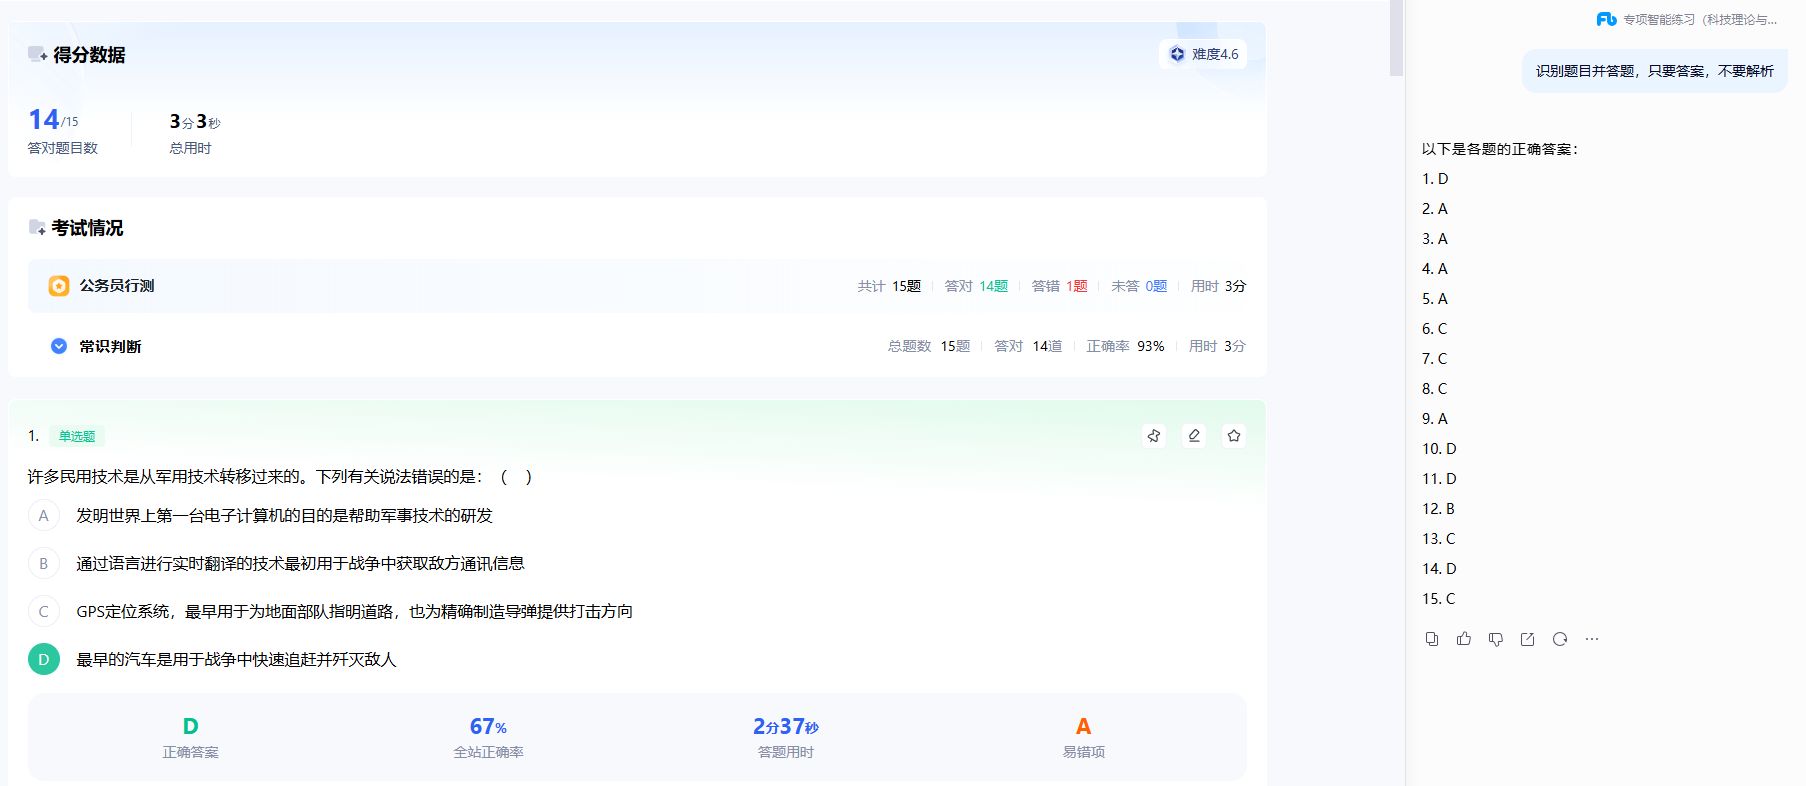Regenerate the AI answer
1806x786 pixels.
[1560, 639]
